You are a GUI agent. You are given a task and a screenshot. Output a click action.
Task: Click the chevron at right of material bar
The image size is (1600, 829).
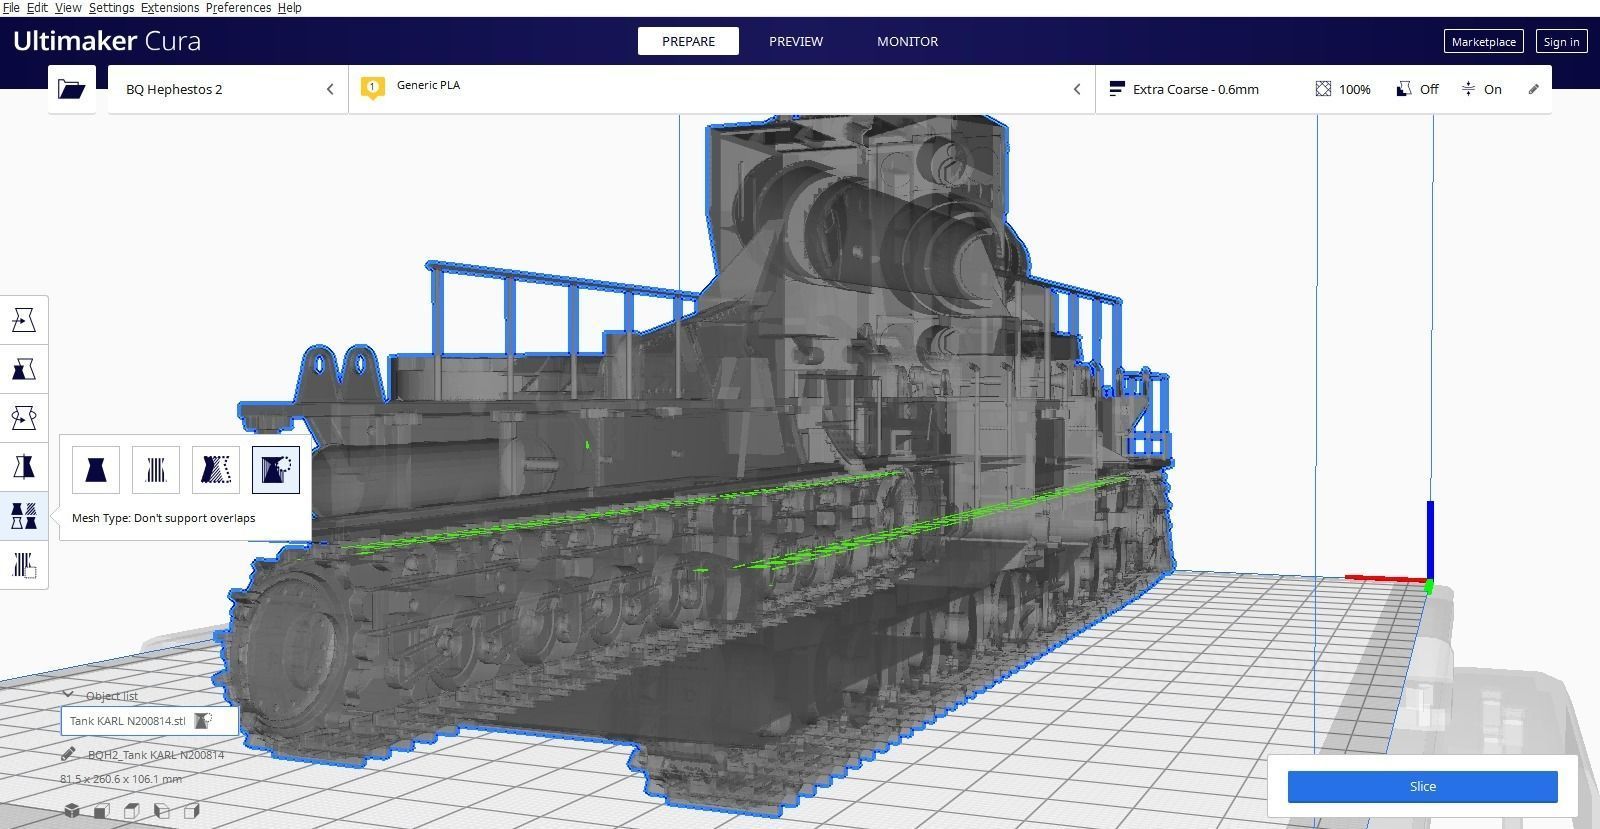[1077, 89]
